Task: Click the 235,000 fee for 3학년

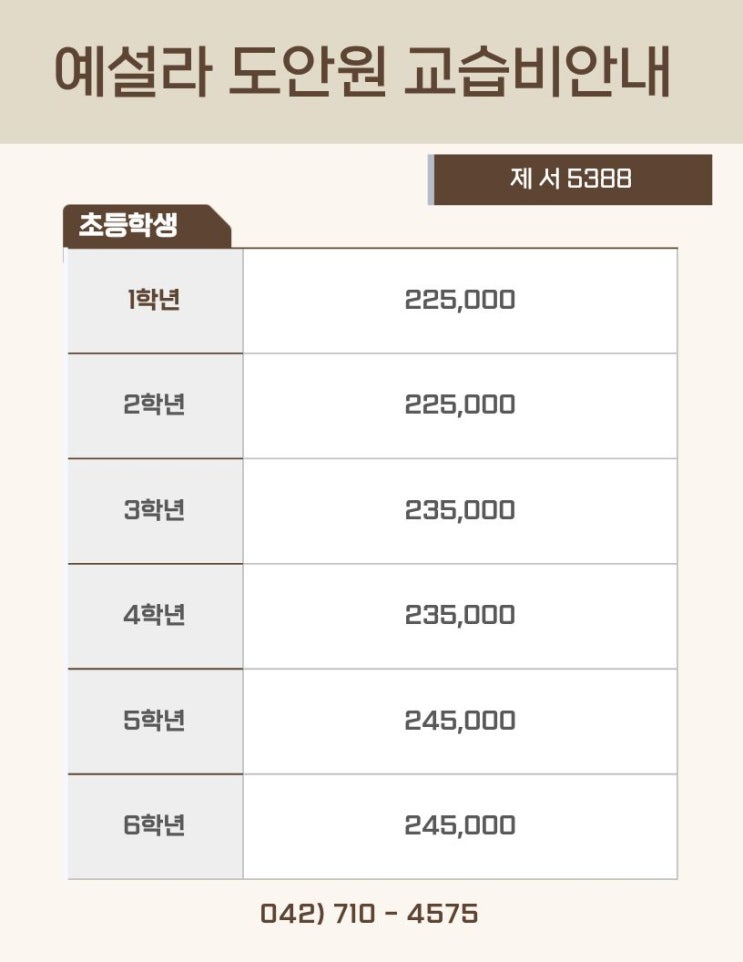Action: 460,510
